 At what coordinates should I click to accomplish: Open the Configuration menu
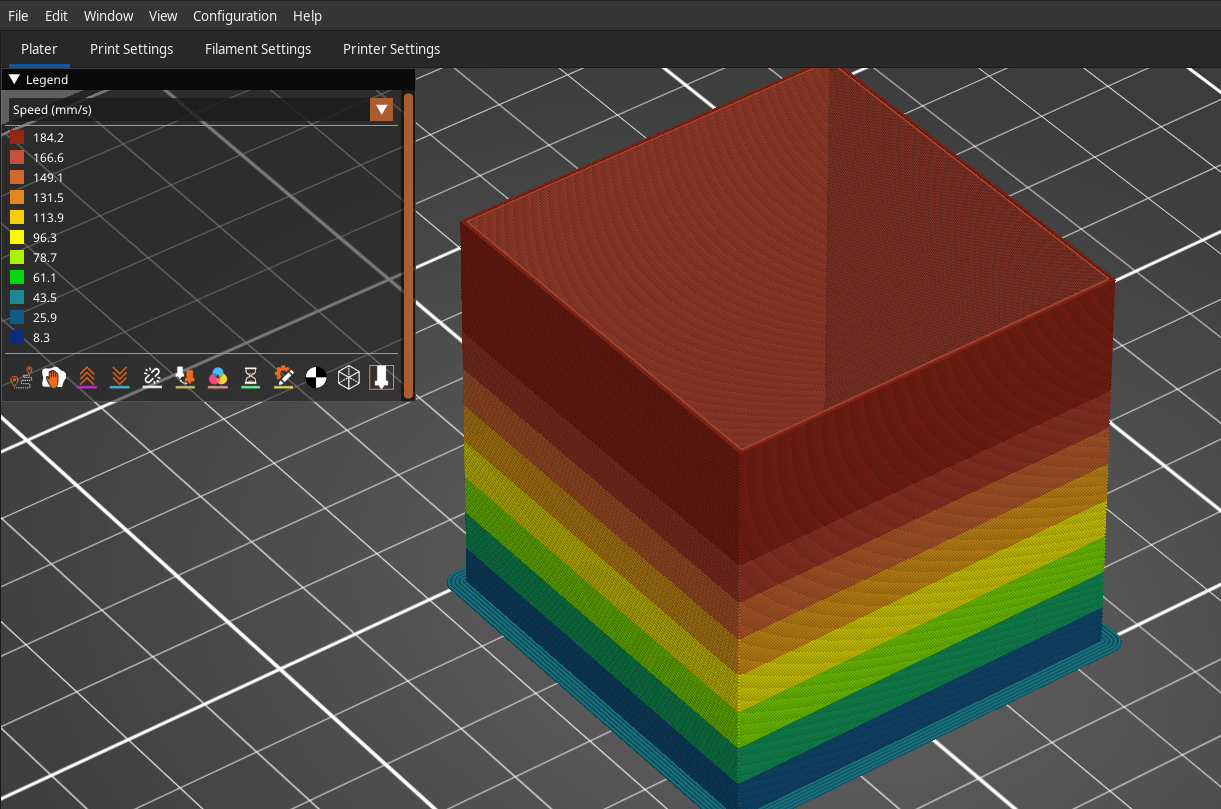[234, 15]
